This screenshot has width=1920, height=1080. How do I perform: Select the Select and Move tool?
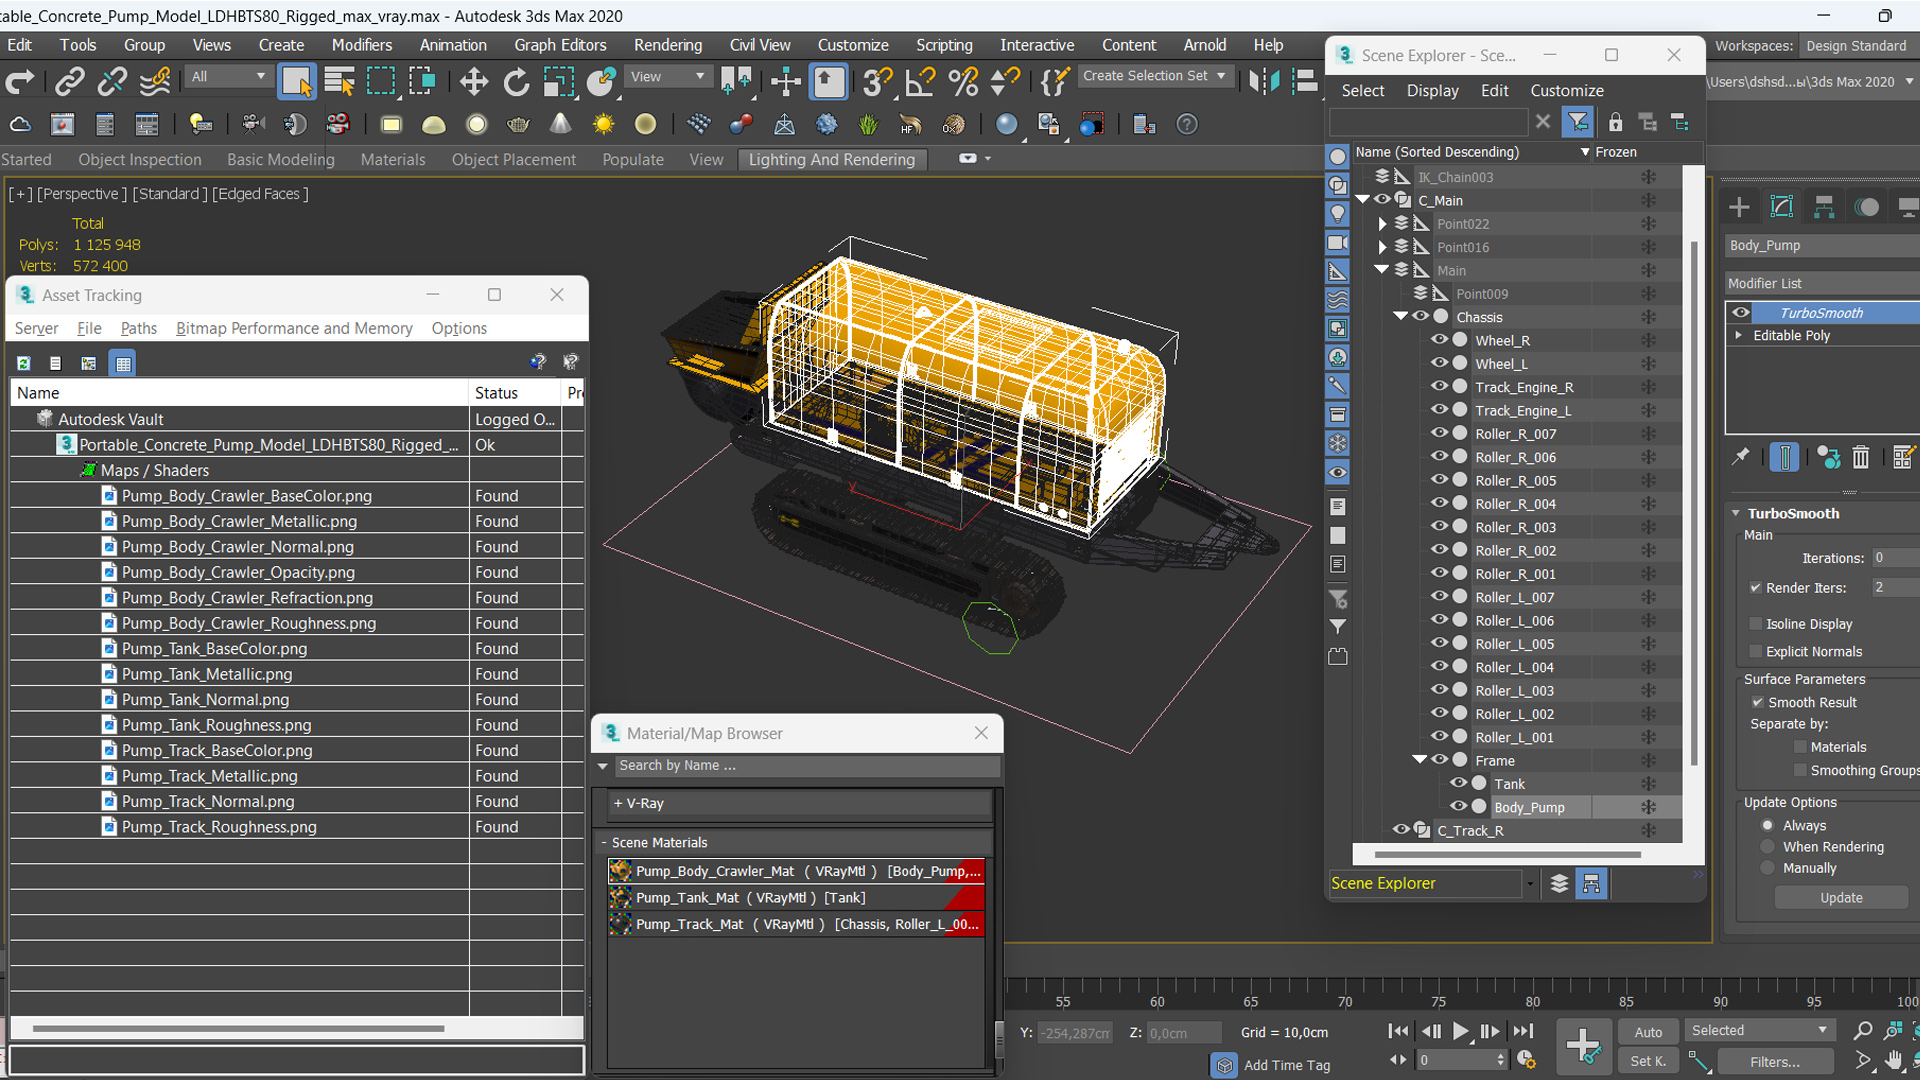click(474, 82)
